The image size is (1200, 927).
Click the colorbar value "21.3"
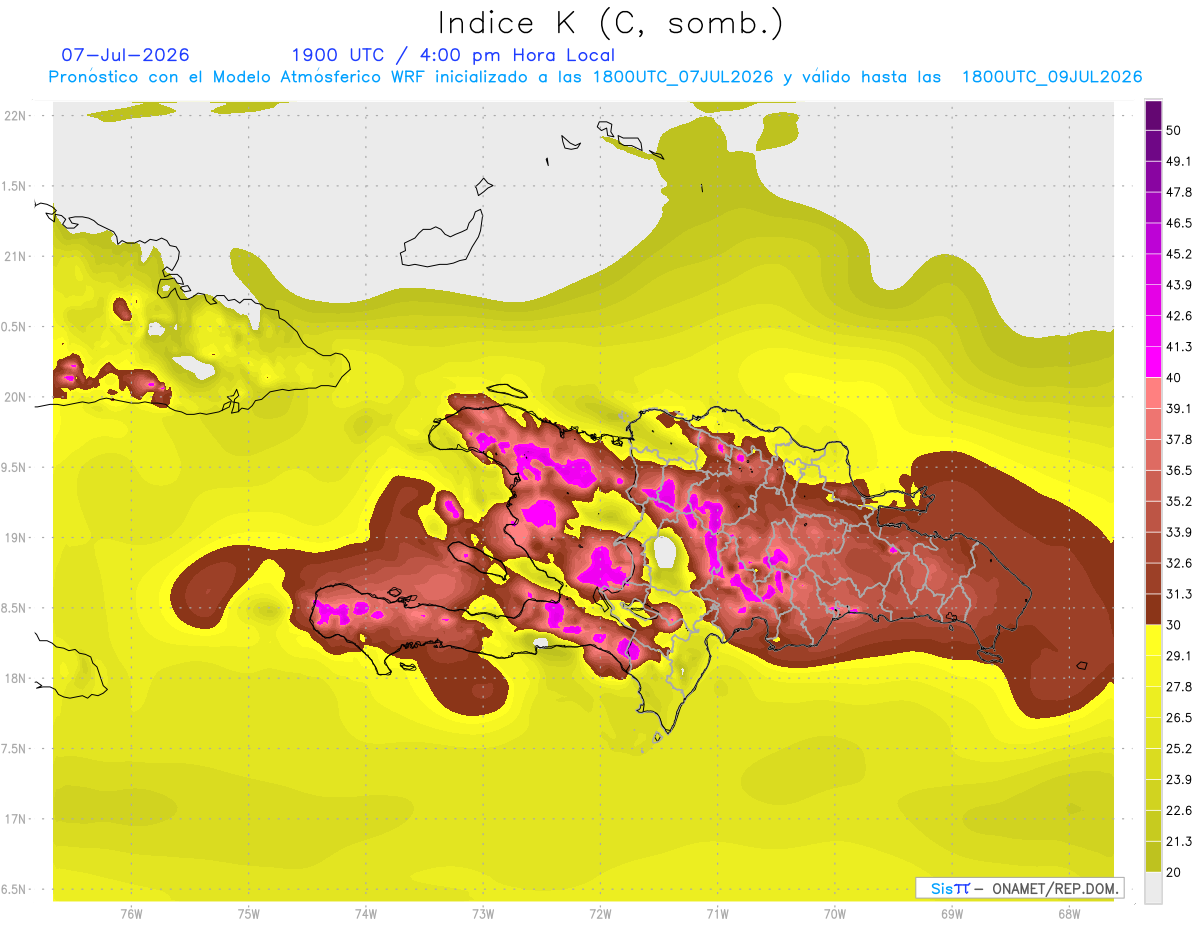(x=1178, y=841)
